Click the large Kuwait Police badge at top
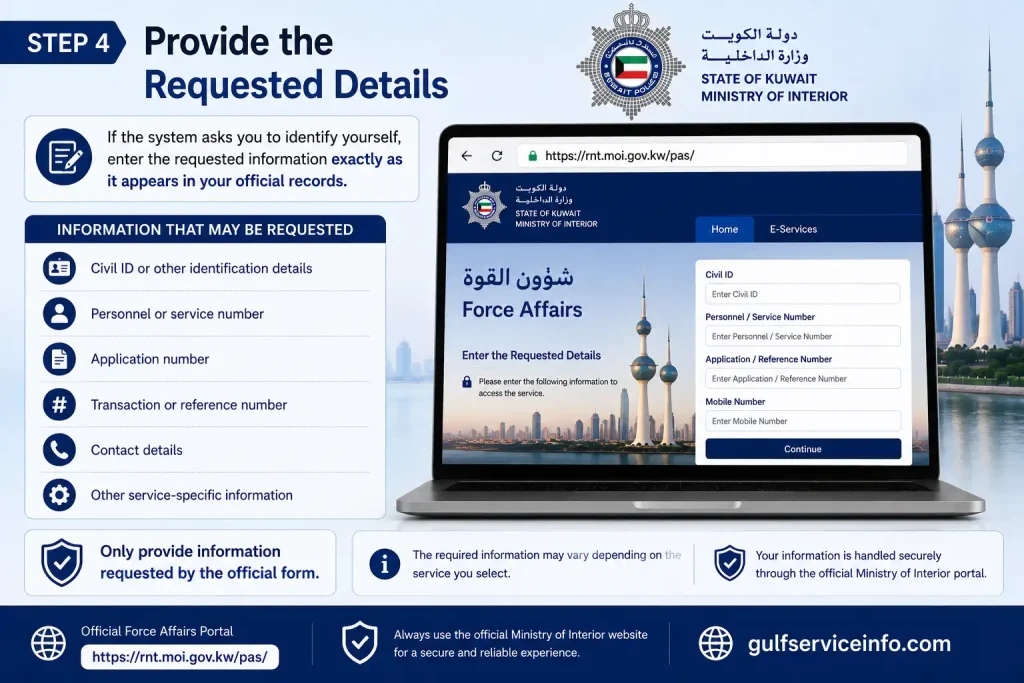The height and width of the screenshot is (683, 1024). [631, 63]
